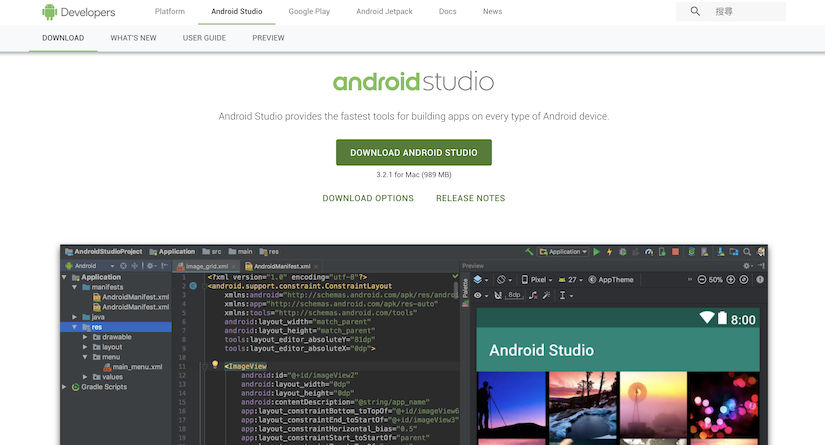
Task: Open the orientation rotate dropdown
Action: tap(505, 280)
